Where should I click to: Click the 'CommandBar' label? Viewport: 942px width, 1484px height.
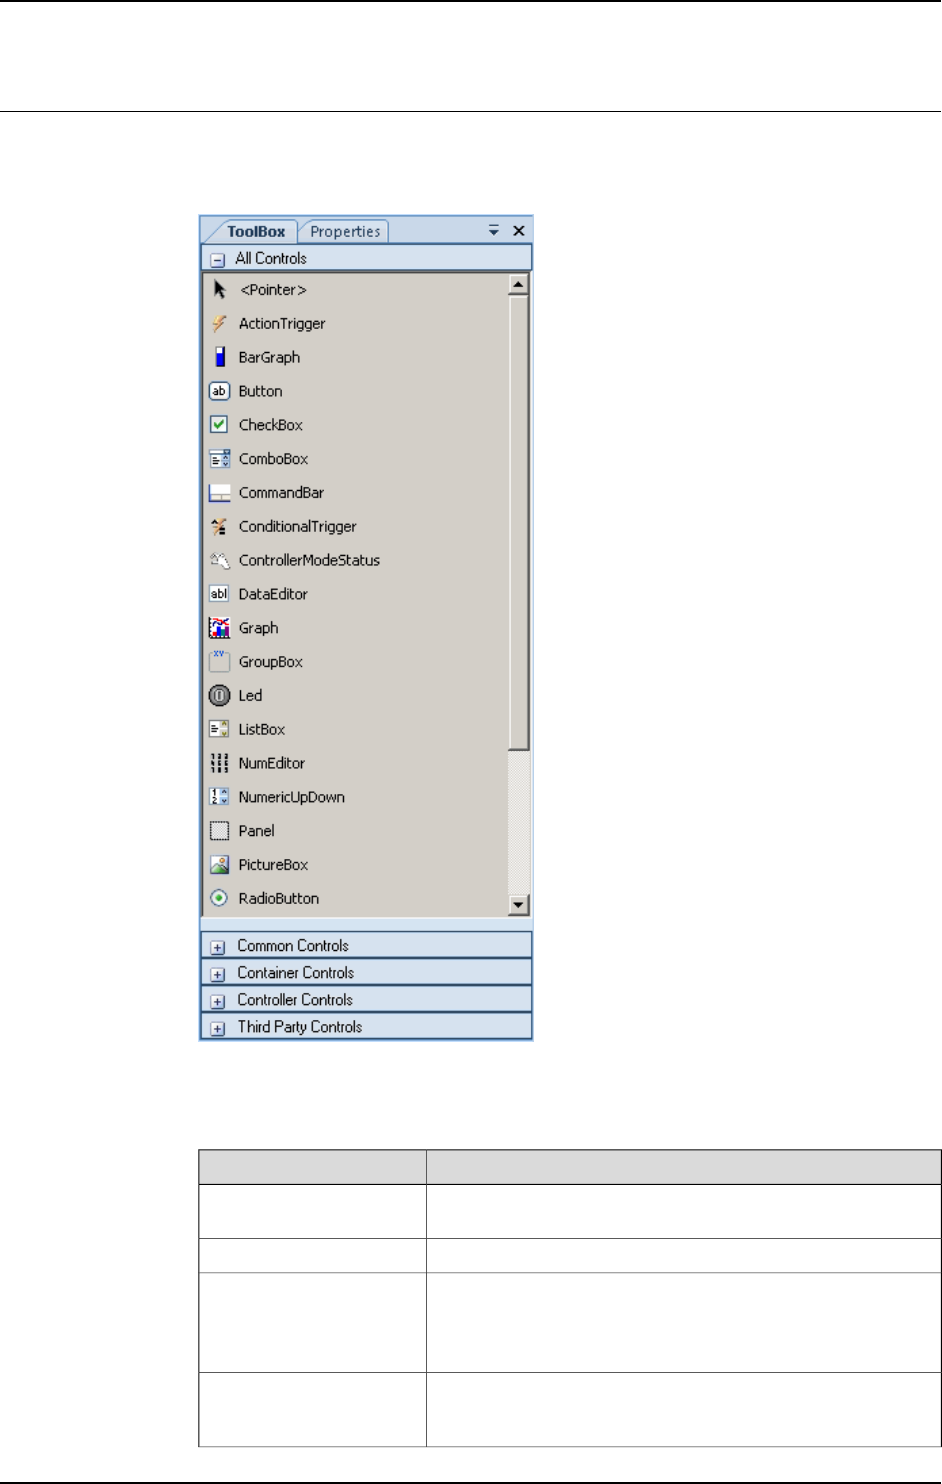click(x=281, y=493)
